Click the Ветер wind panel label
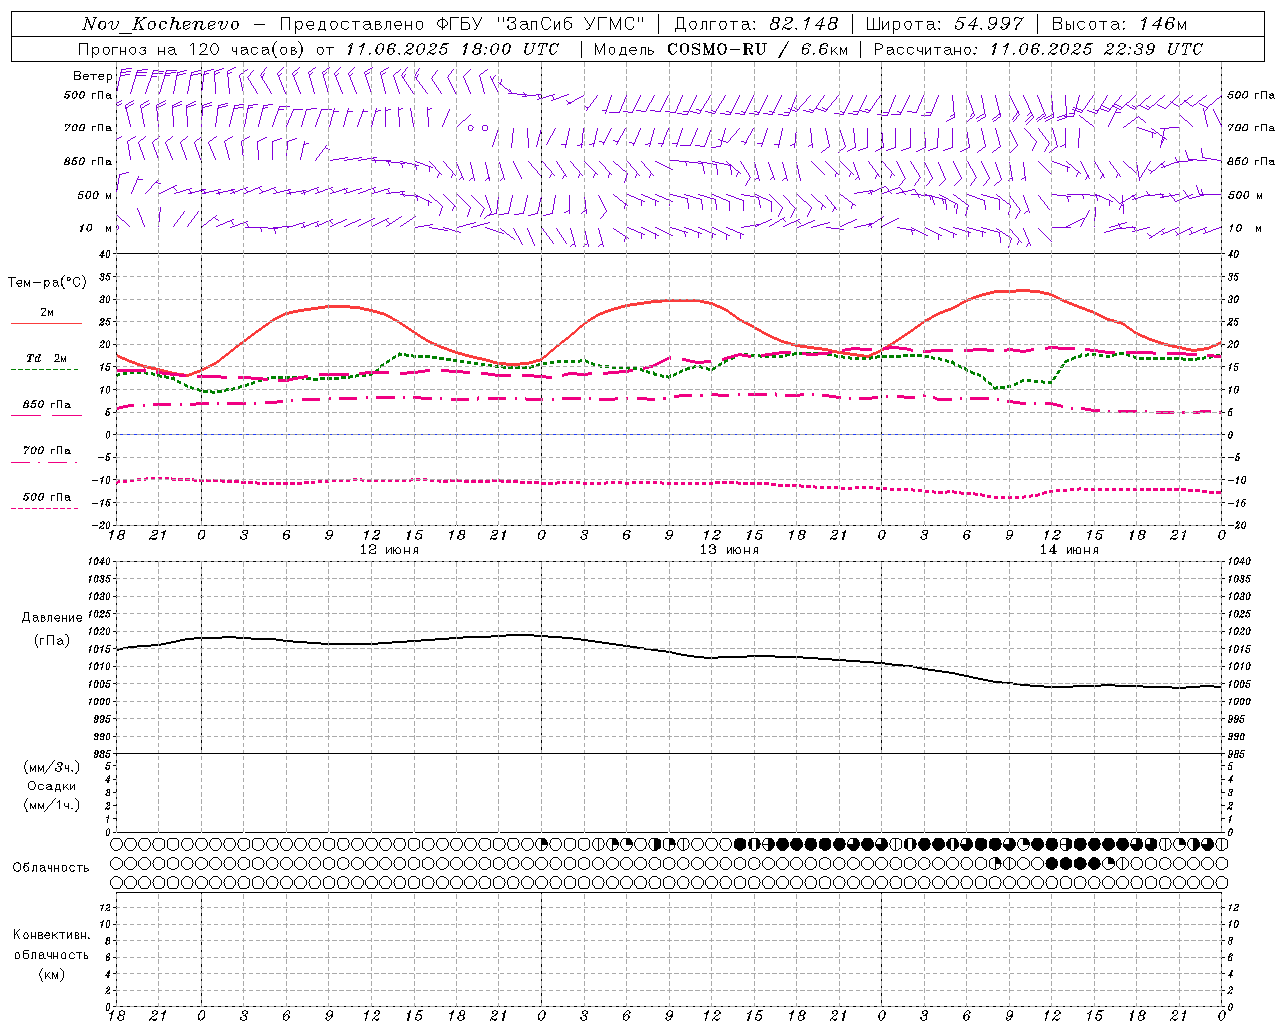Viewport: 1280px width, 1024px height. 92,76
